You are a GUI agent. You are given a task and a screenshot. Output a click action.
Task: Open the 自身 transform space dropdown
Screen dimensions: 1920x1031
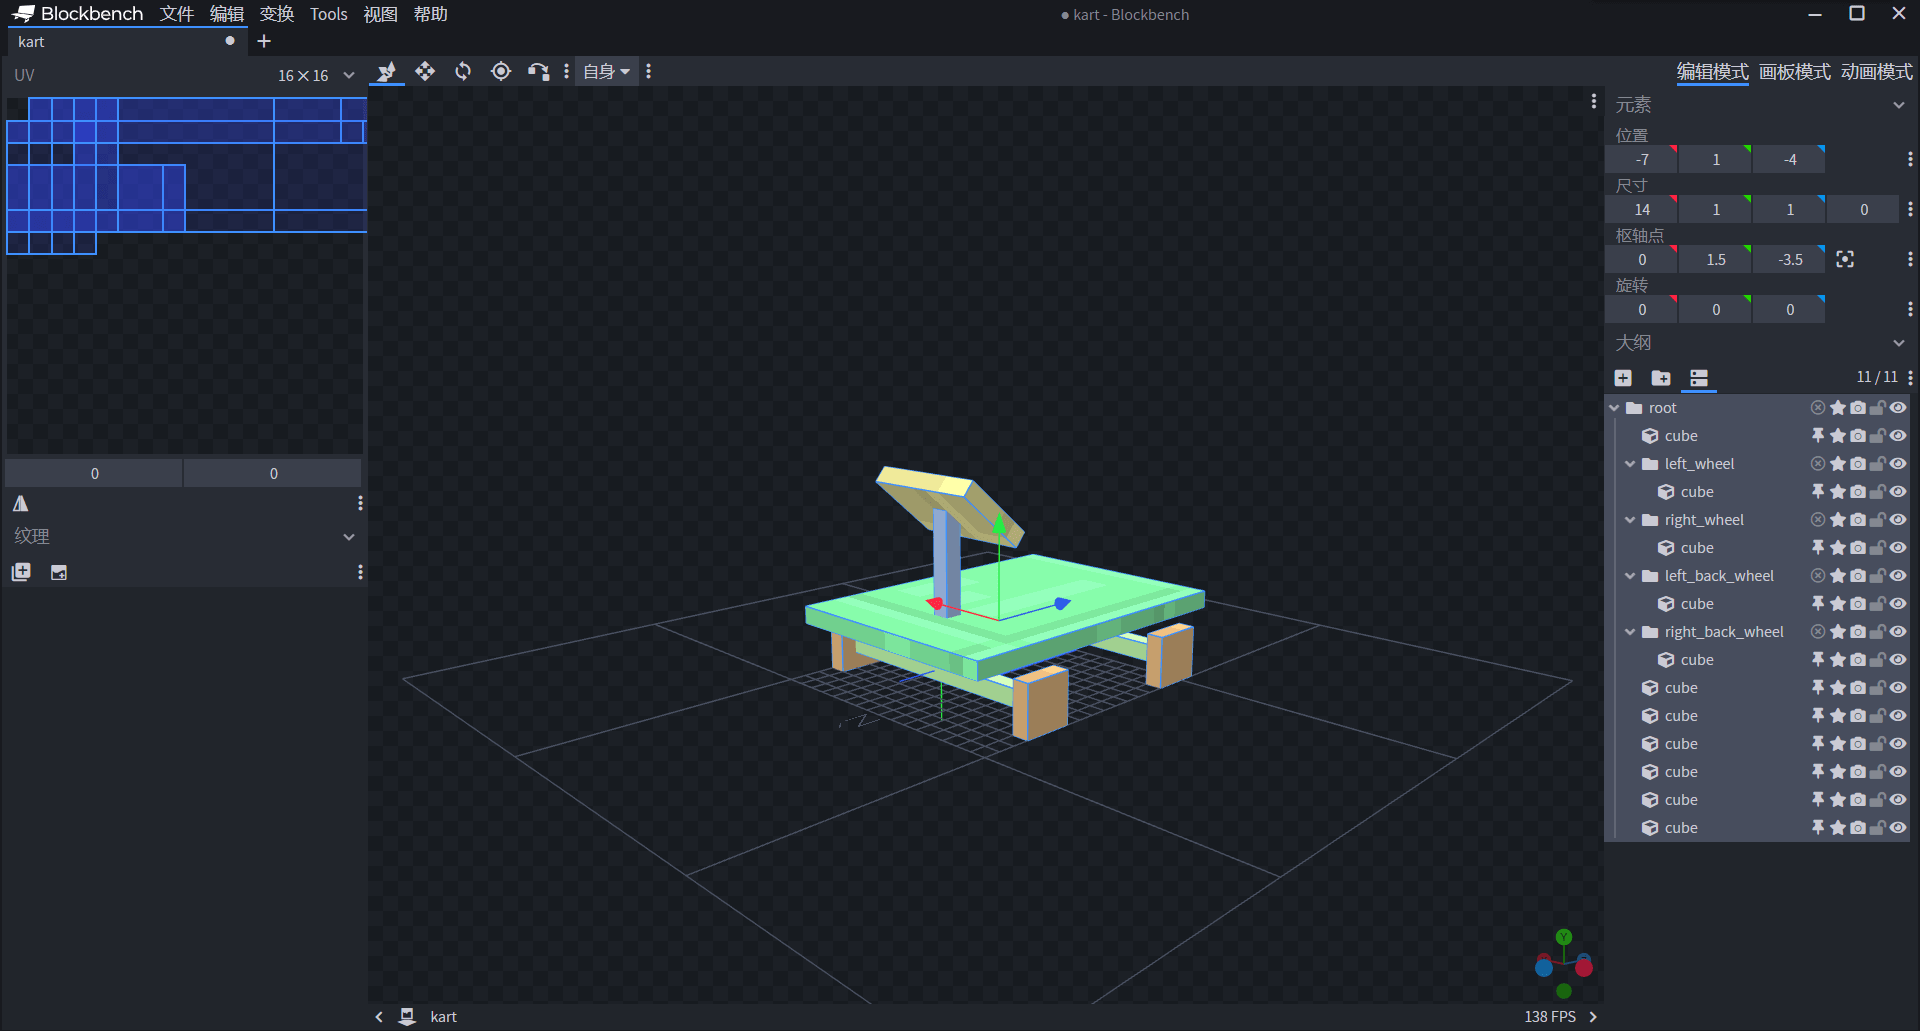[x=606, y=71]
